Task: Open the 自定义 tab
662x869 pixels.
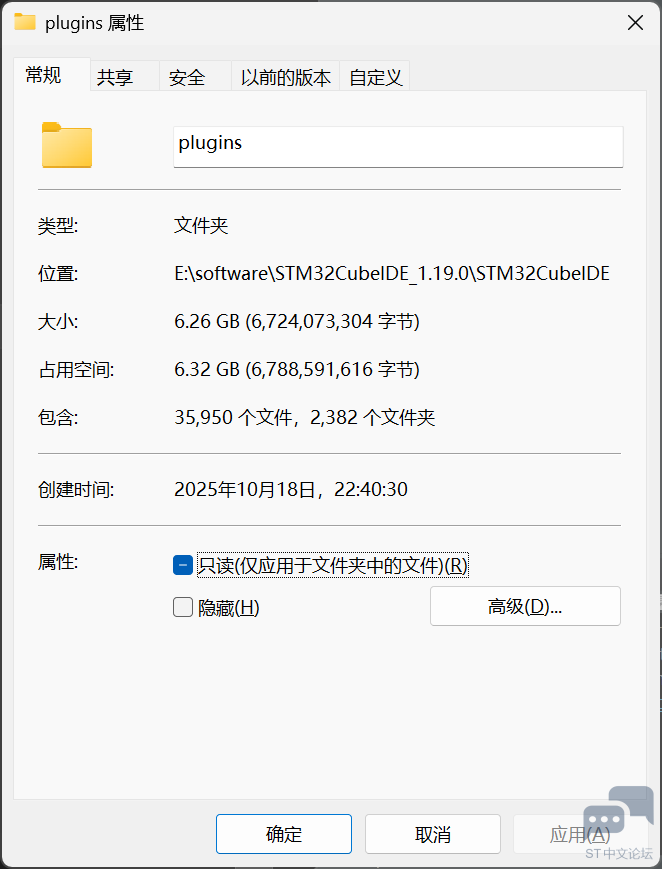Action: click(x=375, y=76)
